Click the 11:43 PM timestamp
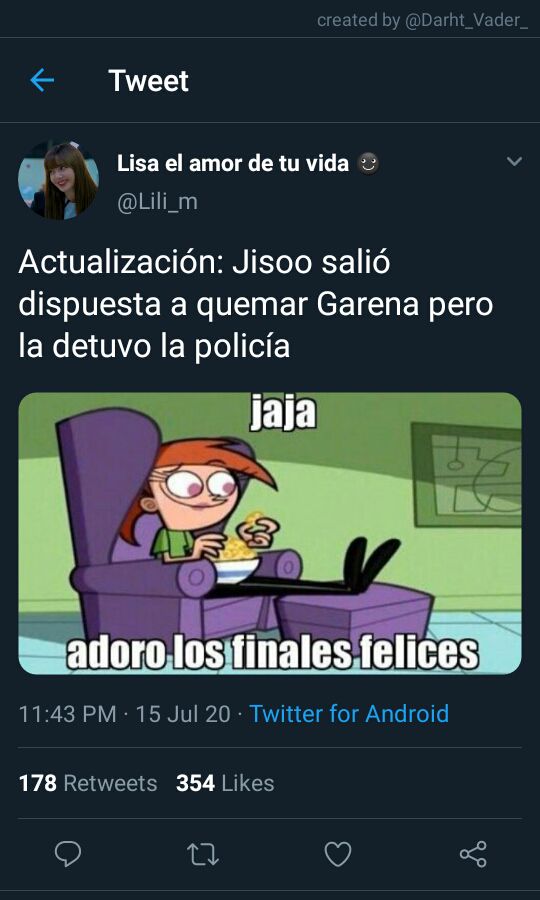This screenshot has height=900, width=540. tap(68, 713)
